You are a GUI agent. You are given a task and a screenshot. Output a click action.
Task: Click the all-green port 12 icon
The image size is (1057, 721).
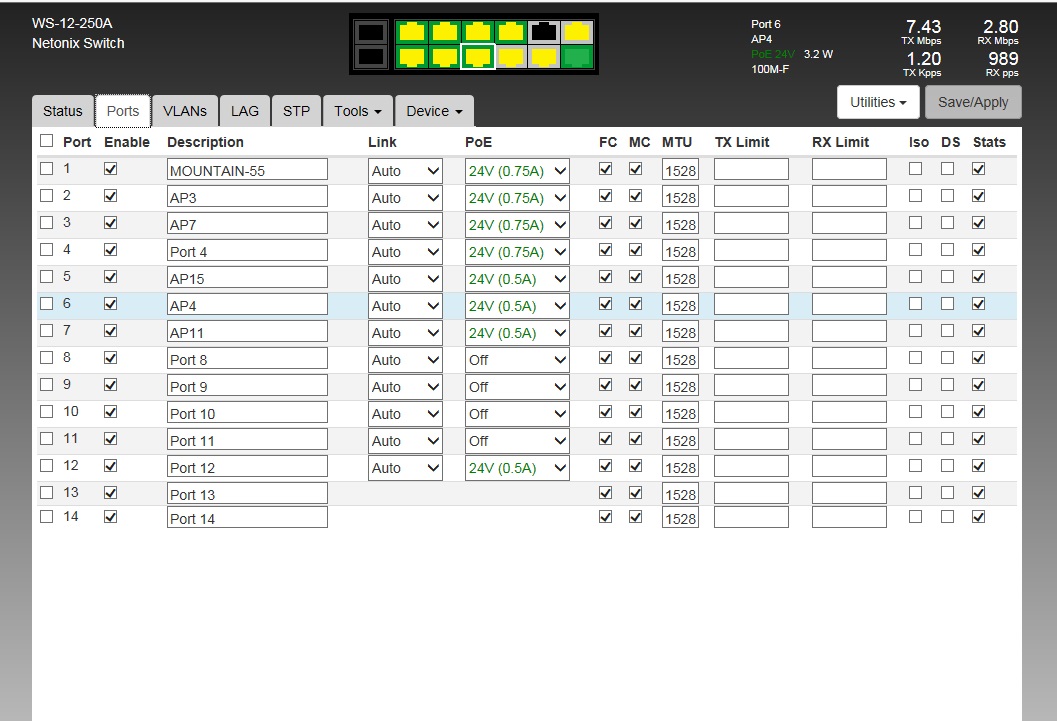pos(577,57)
